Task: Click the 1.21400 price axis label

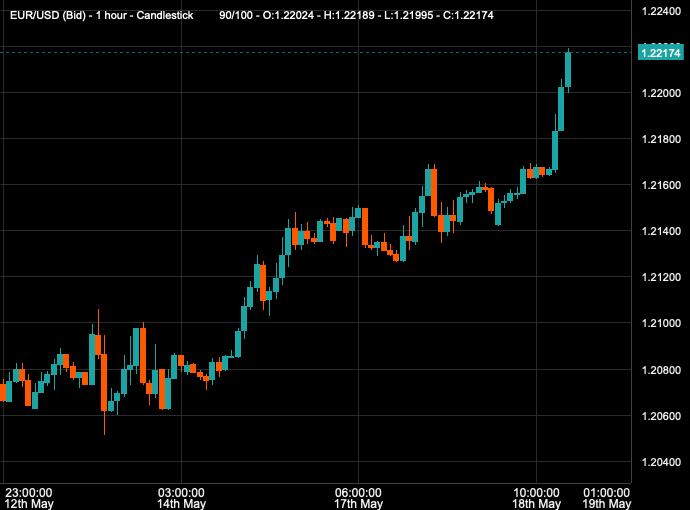Action: (x=661, y=231)
